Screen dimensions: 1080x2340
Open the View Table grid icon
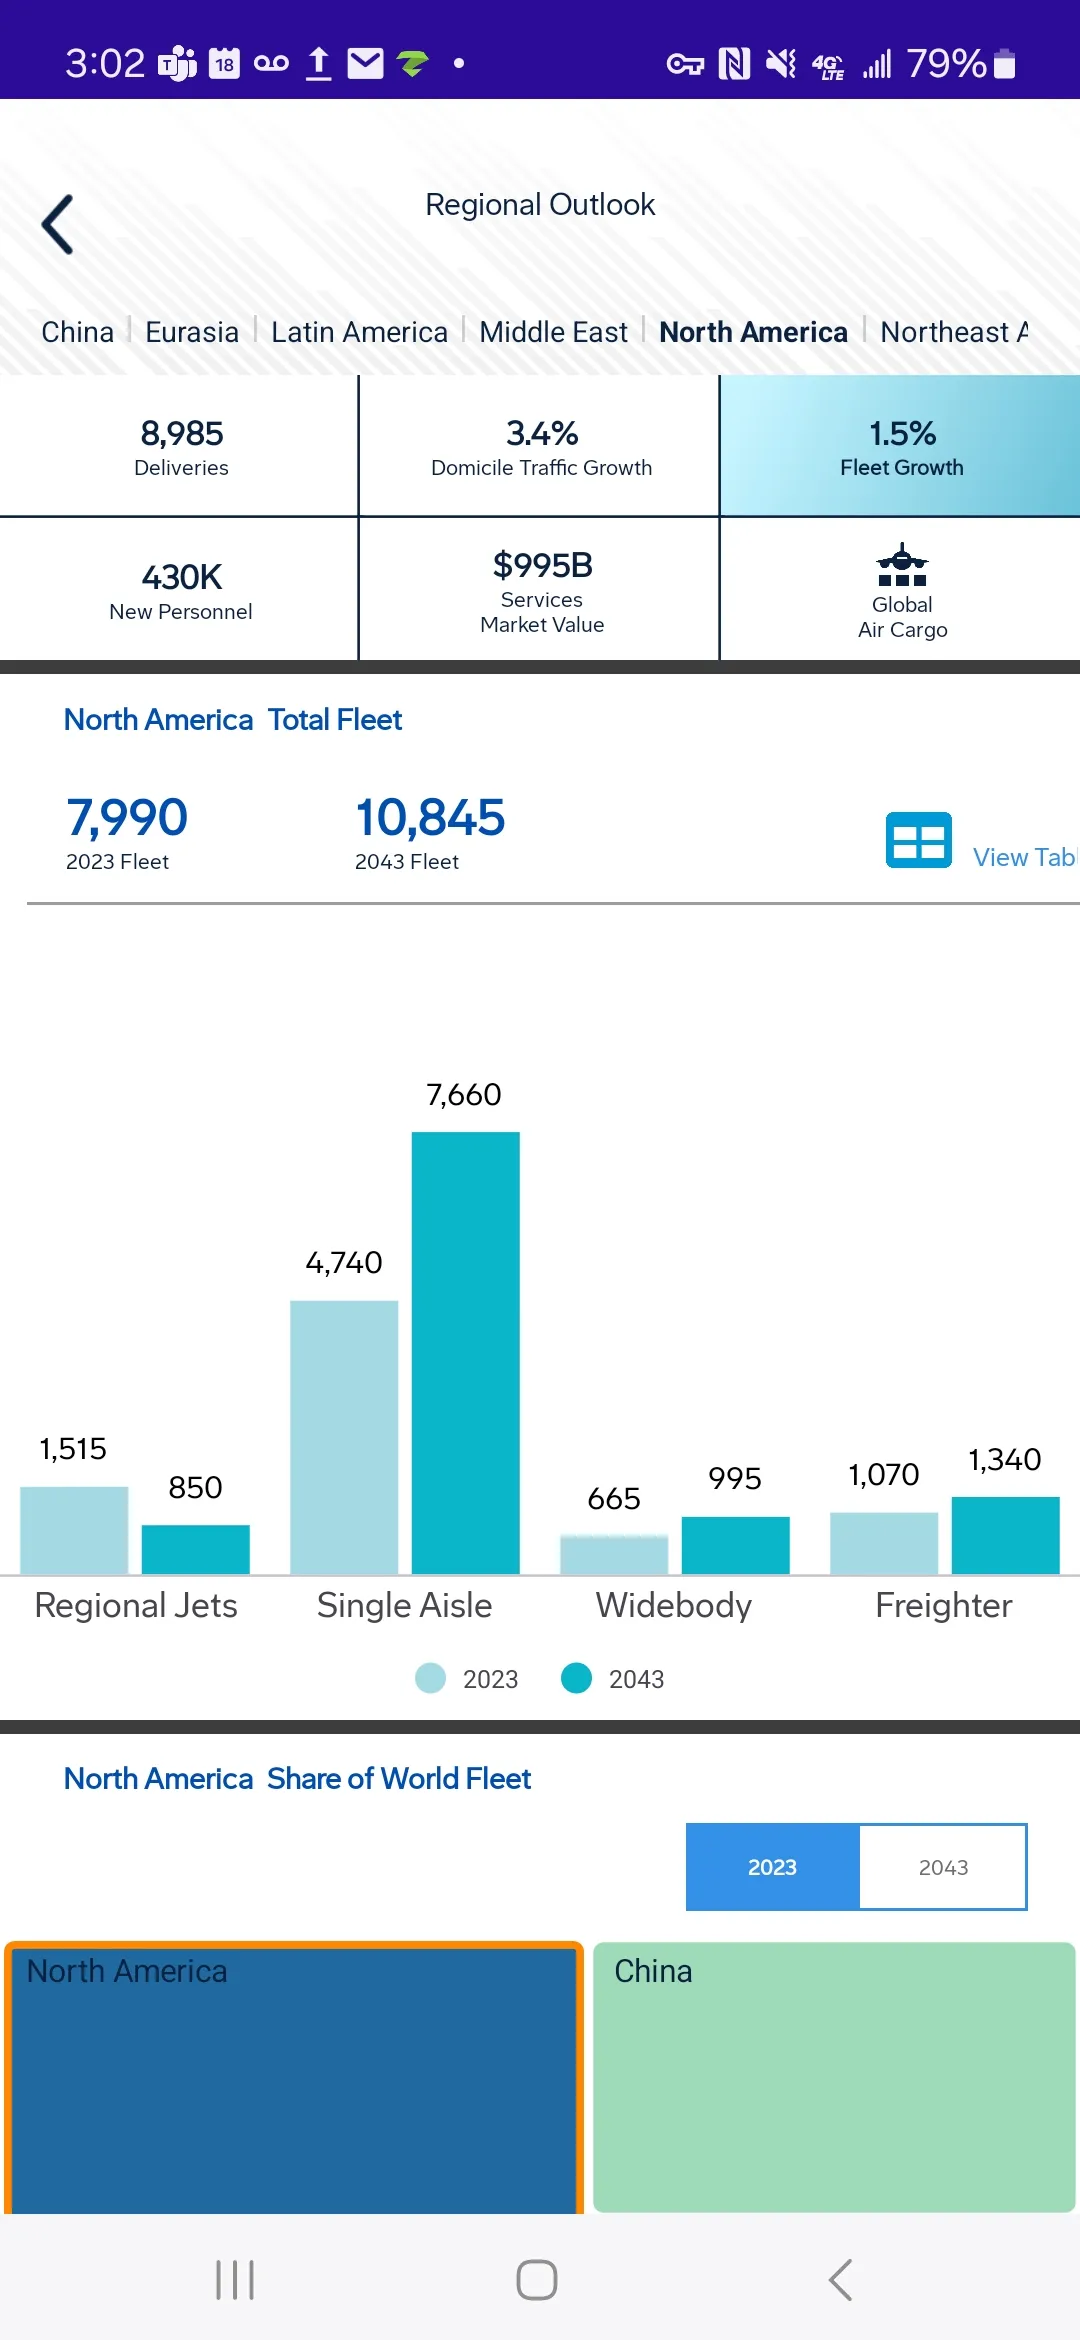click(918, 840)
